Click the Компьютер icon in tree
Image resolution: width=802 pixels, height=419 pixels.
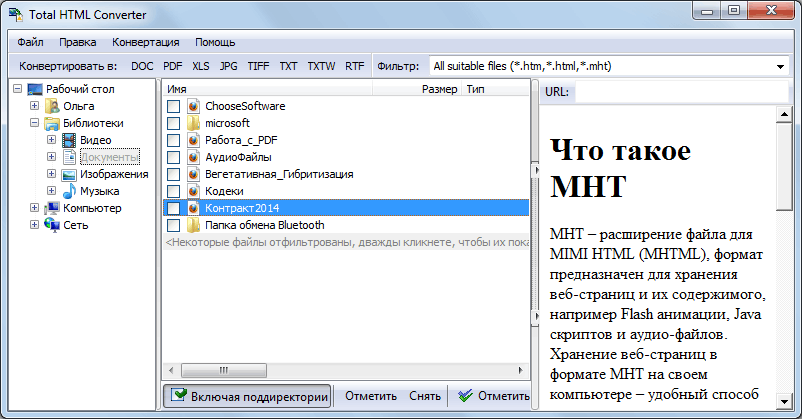(52, 208)
